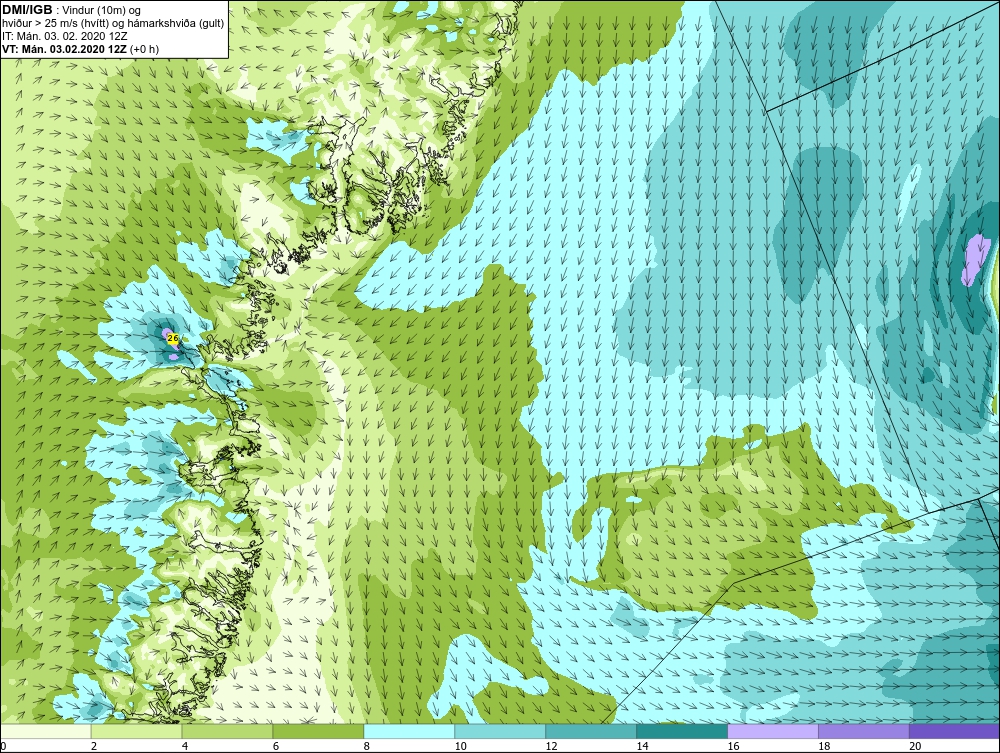Image resolution: width=1000 pixels, height=753 pixels.
Task: Select the 12–14 m/s teal legend swatch
Action: (x=591, y=731)
